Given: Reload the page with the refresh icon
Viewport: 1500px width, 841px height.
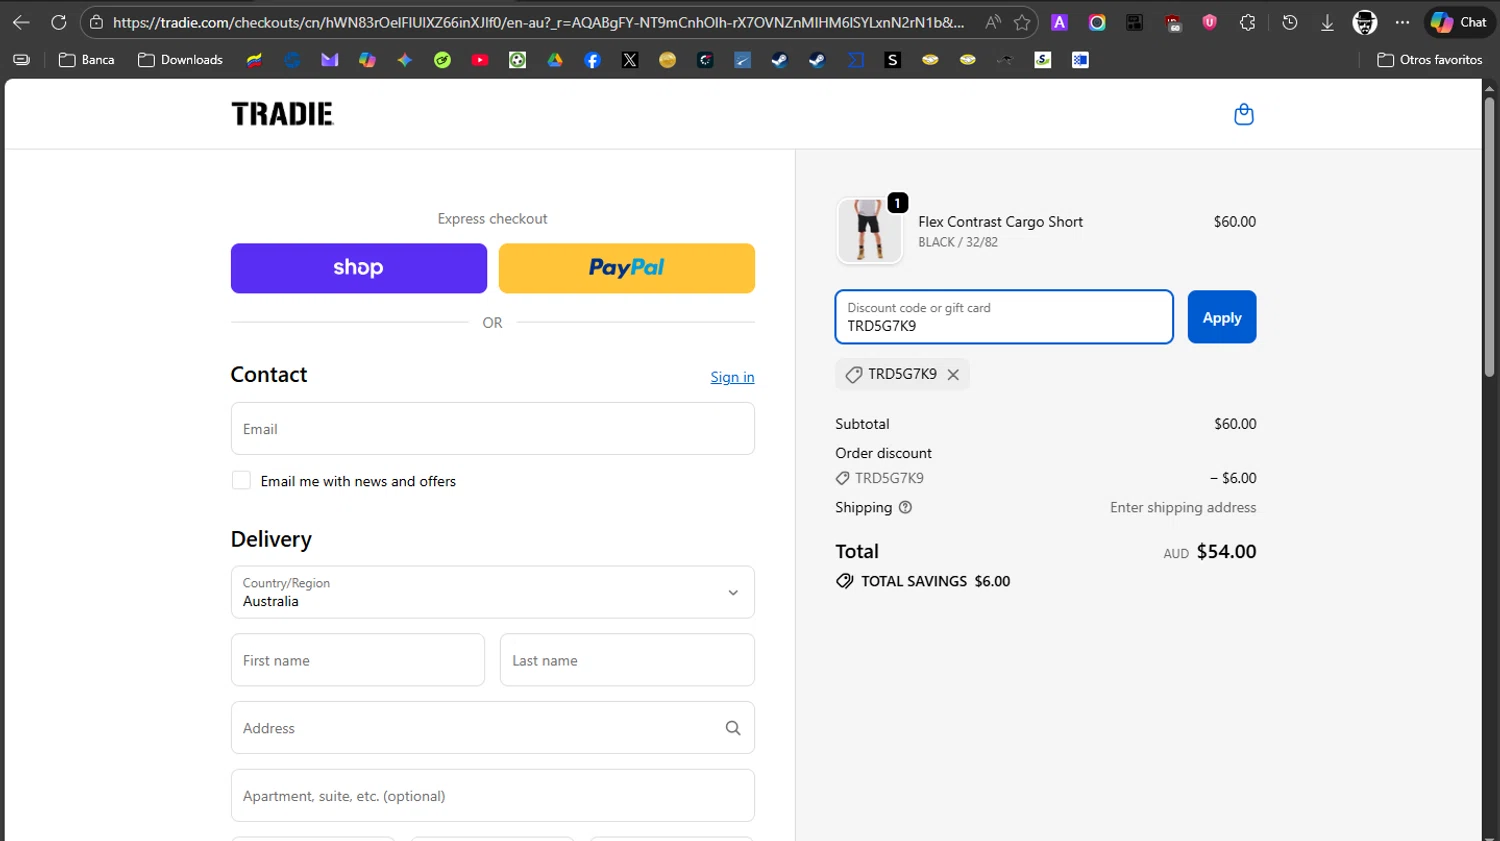Looking at the screenshot, I should [x=59, y=22].
